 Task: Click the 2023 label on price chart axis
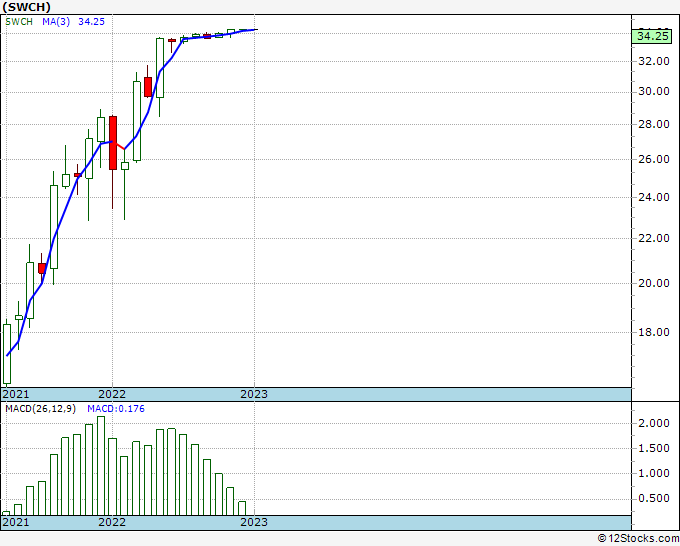click(254, 394)
